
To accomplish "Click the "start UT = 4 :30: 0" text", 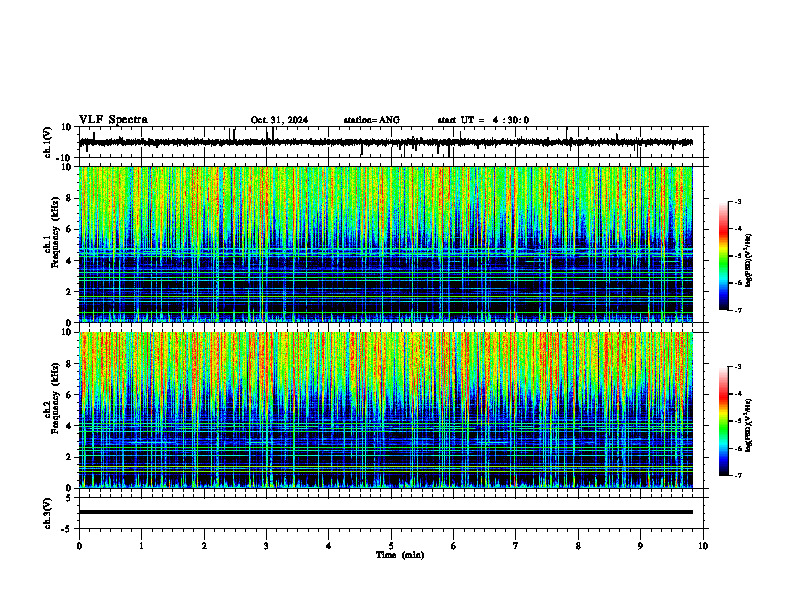I will (483, 120).
